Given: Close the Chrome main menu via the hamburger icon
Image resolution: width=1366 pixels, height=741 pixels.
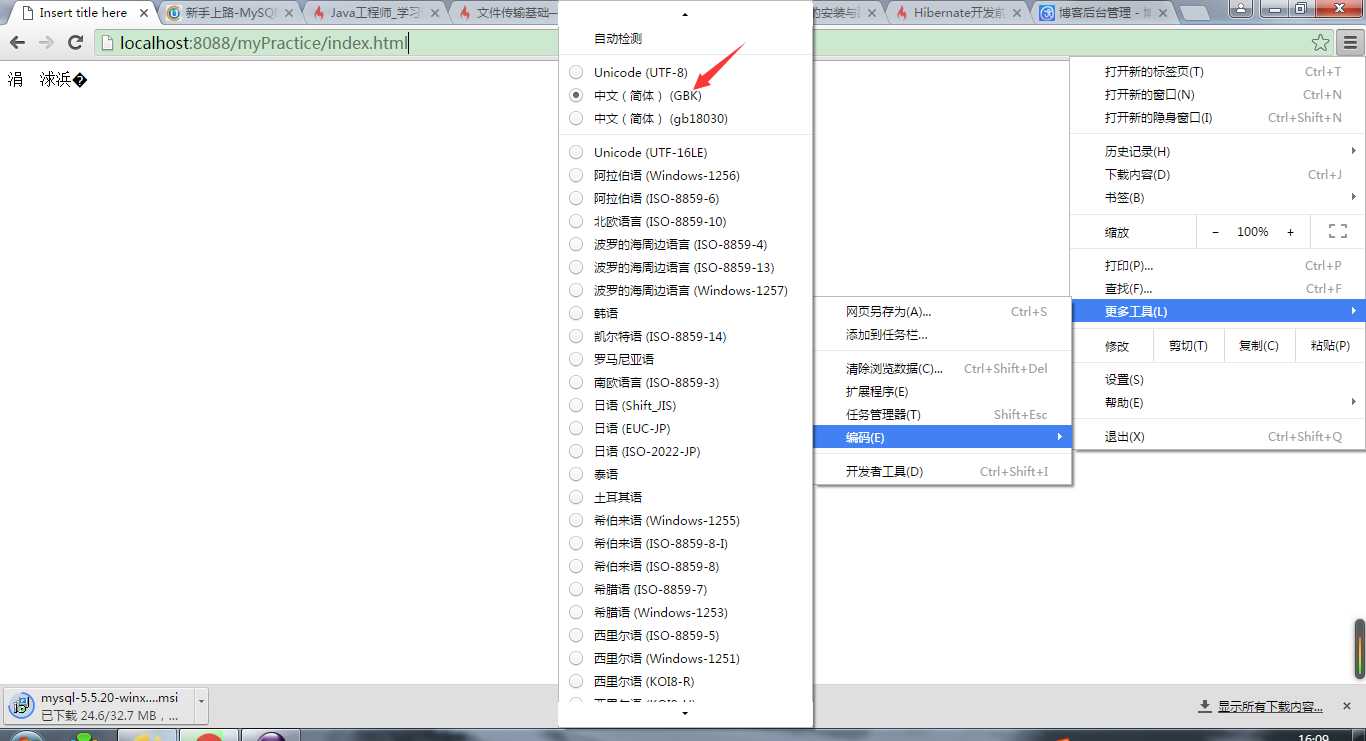Looking at the screenshot, I should (1350, 43).
